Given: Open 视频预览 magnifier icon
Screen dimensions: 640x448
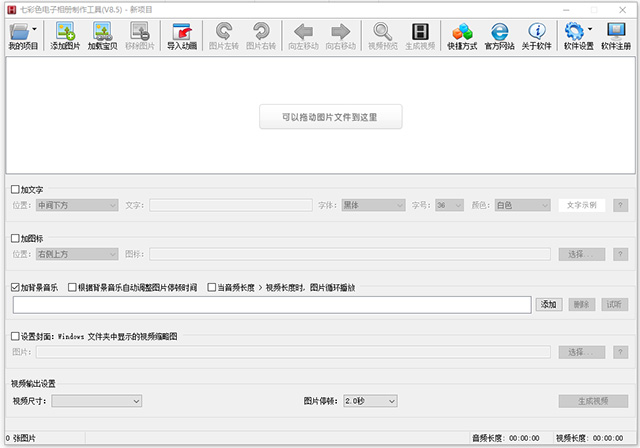Looking at the screenshot, I should 382,31.
